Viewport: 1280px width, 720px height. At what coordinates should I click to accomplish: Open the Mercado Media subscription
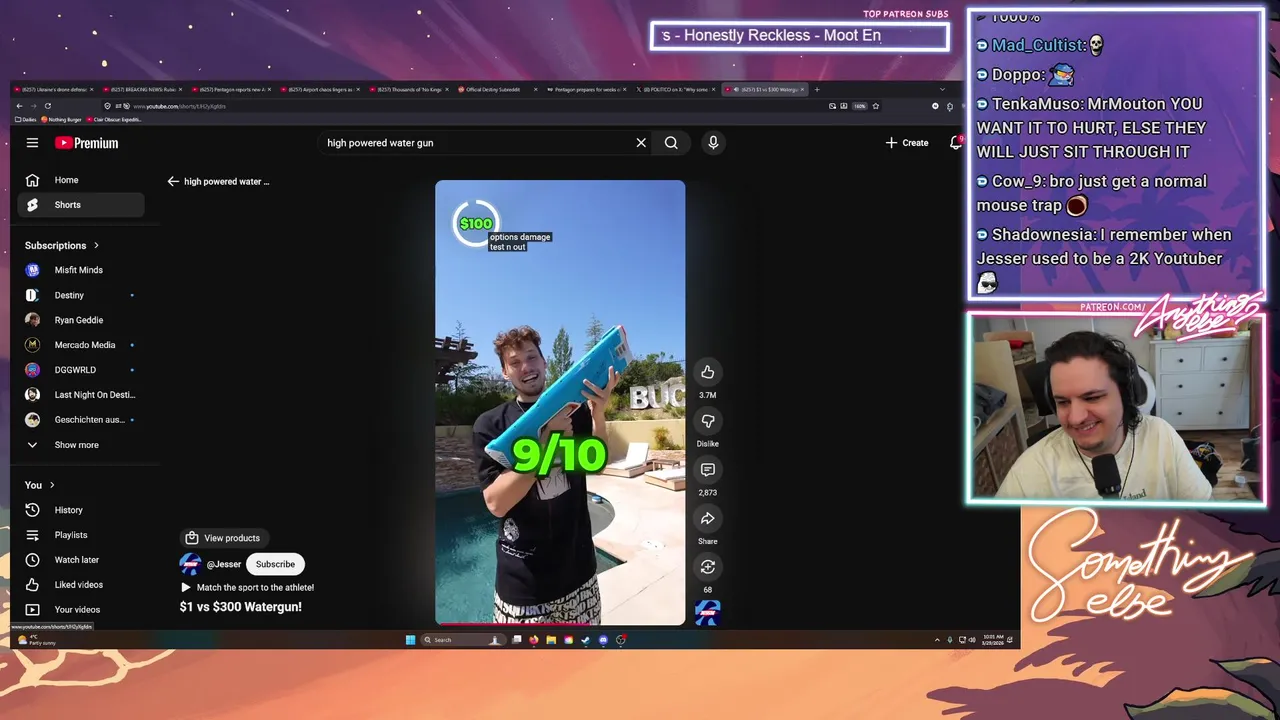point(81,345)
